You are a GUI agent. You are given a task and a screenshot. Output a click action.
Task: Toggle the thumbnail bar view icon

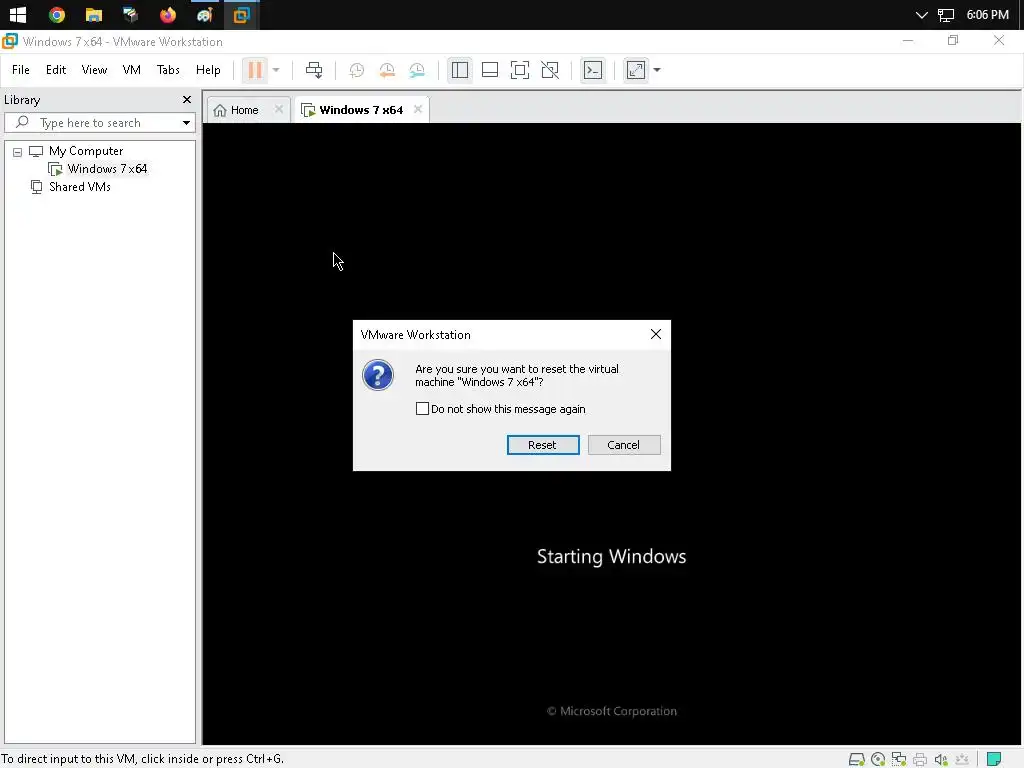(490, 70)
